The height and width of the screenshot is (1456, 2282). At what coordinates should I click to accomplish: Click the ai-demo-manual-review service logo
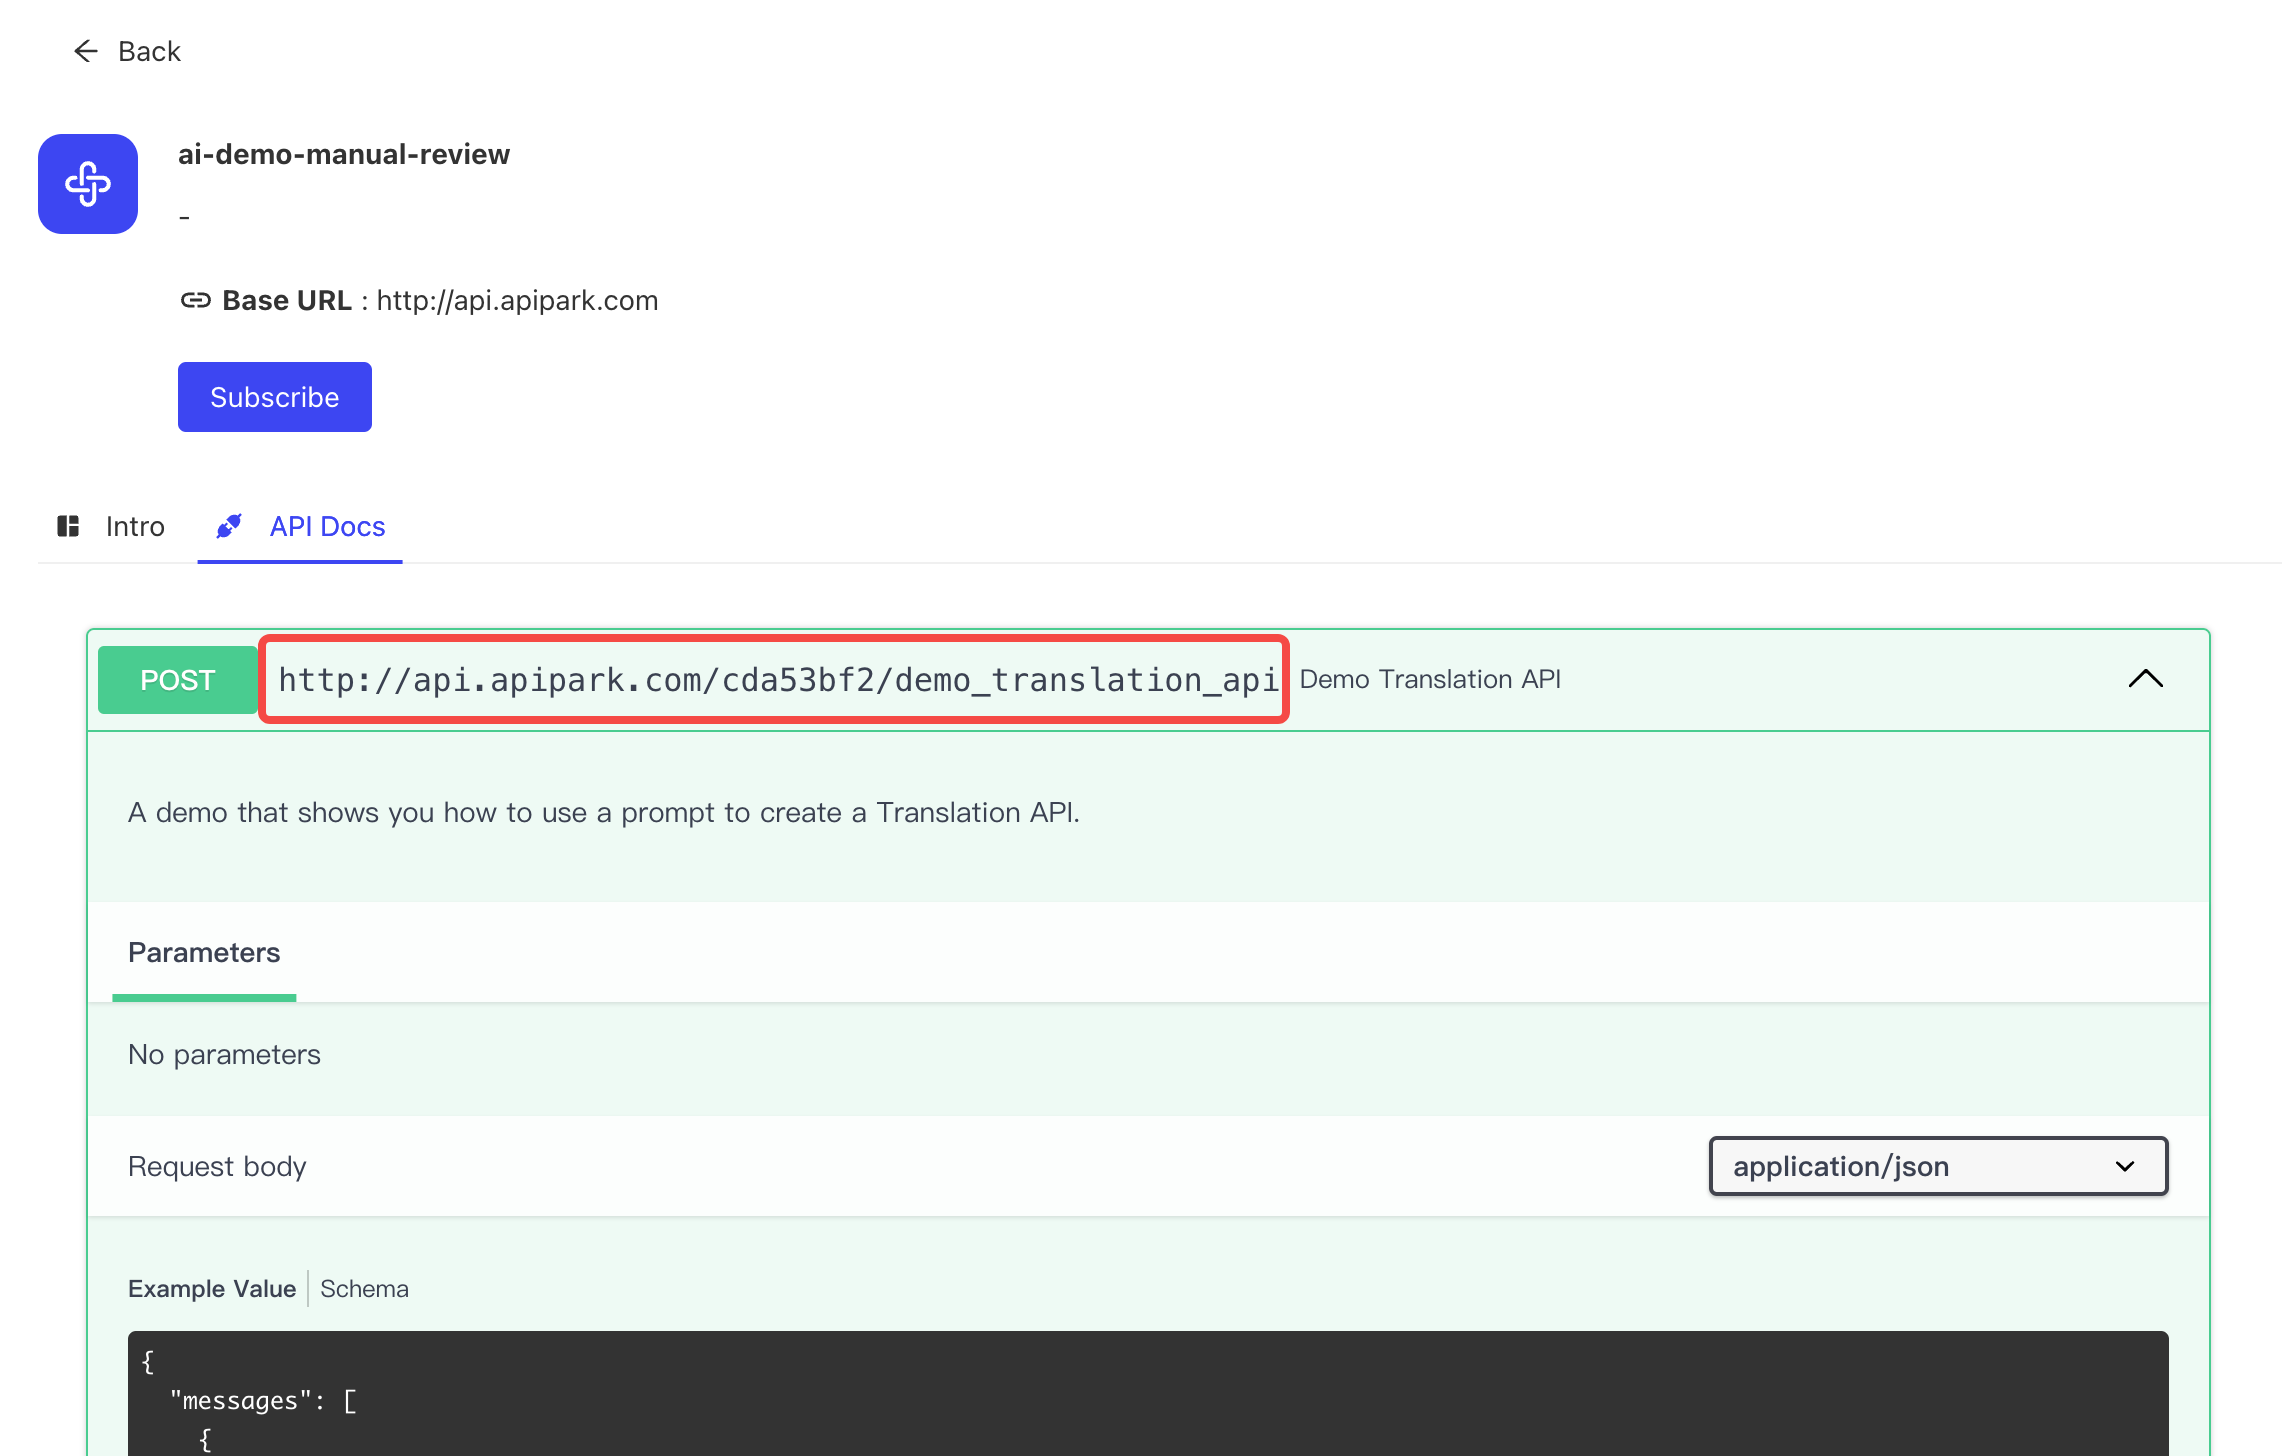87,184
